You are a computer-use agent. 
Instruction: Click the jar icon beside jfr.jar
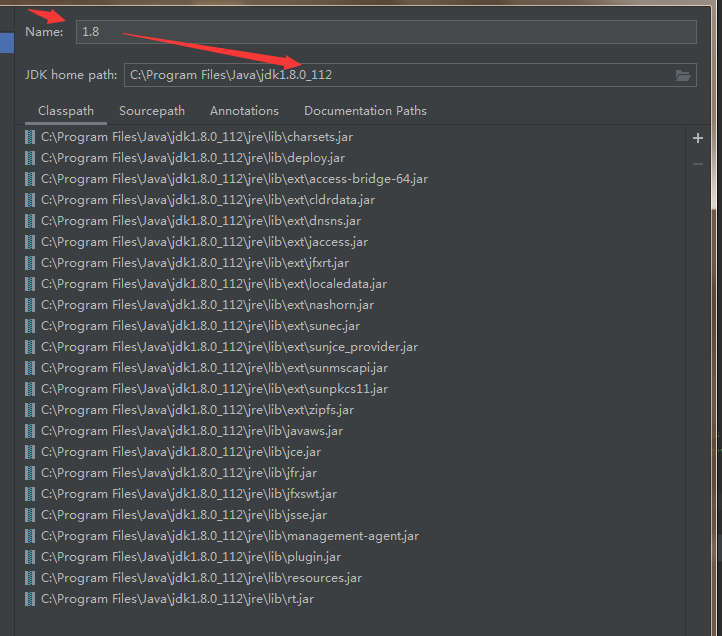tap(30, 473)
